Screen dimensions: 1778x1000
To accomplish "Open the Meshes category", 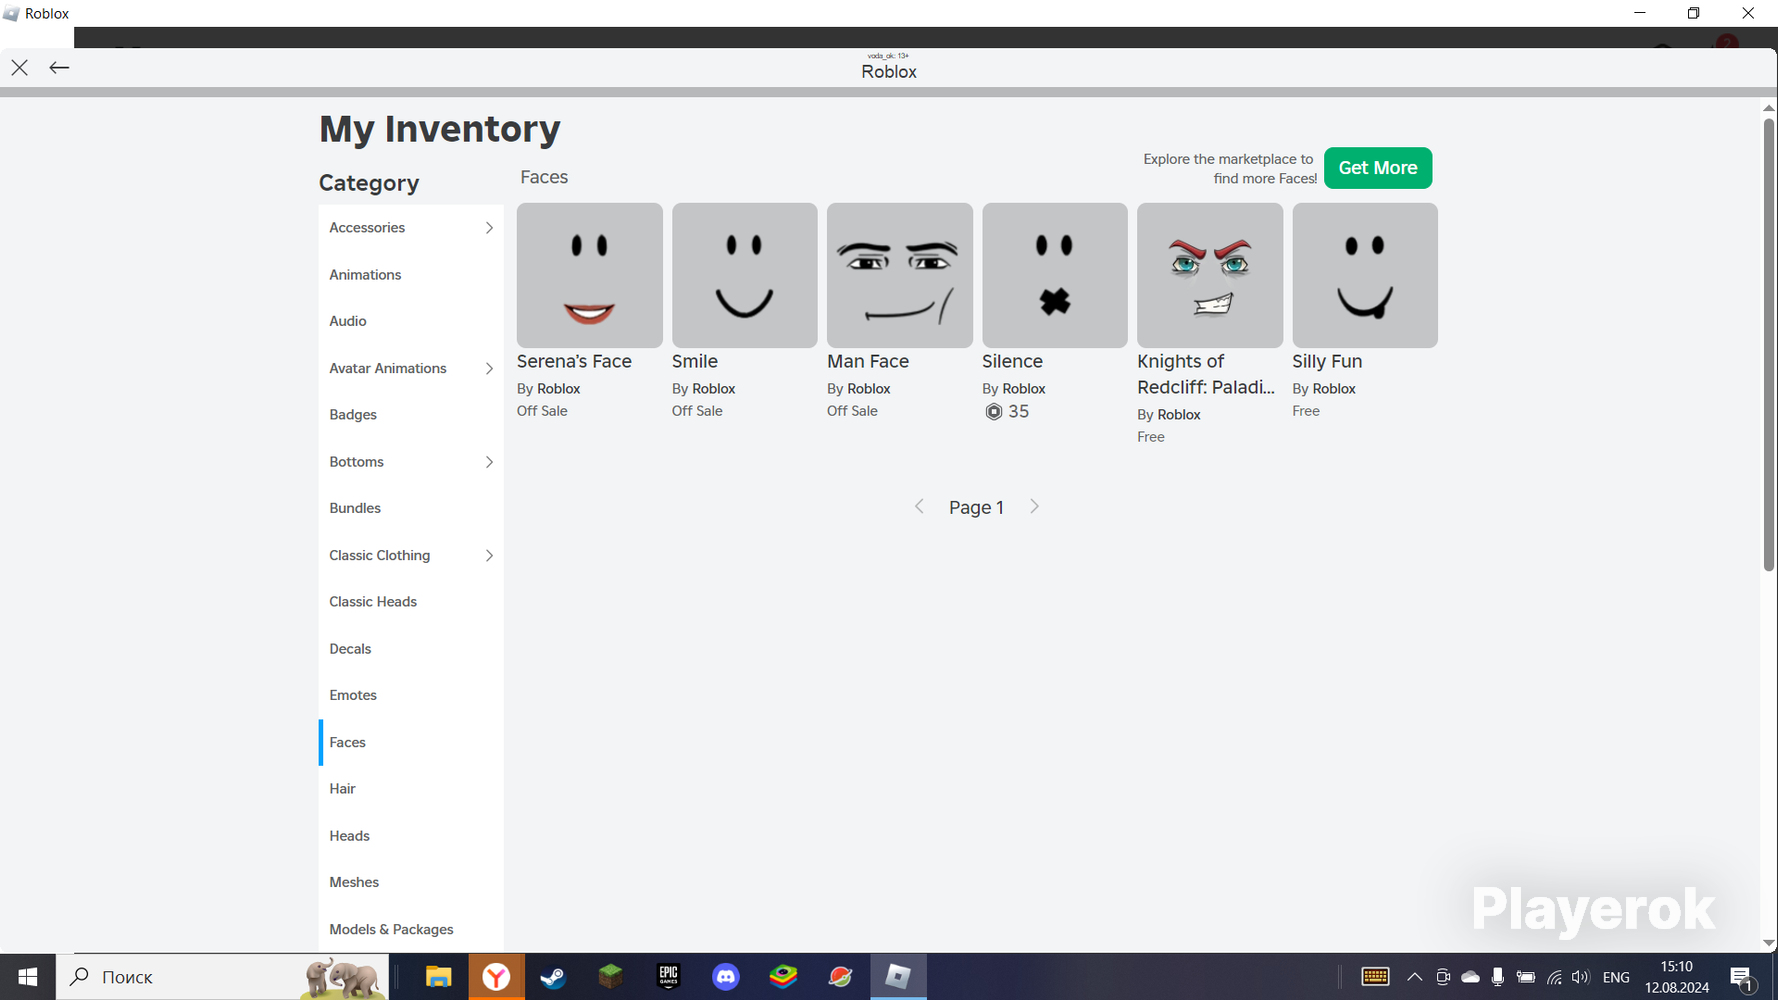I will pos(411,882).
